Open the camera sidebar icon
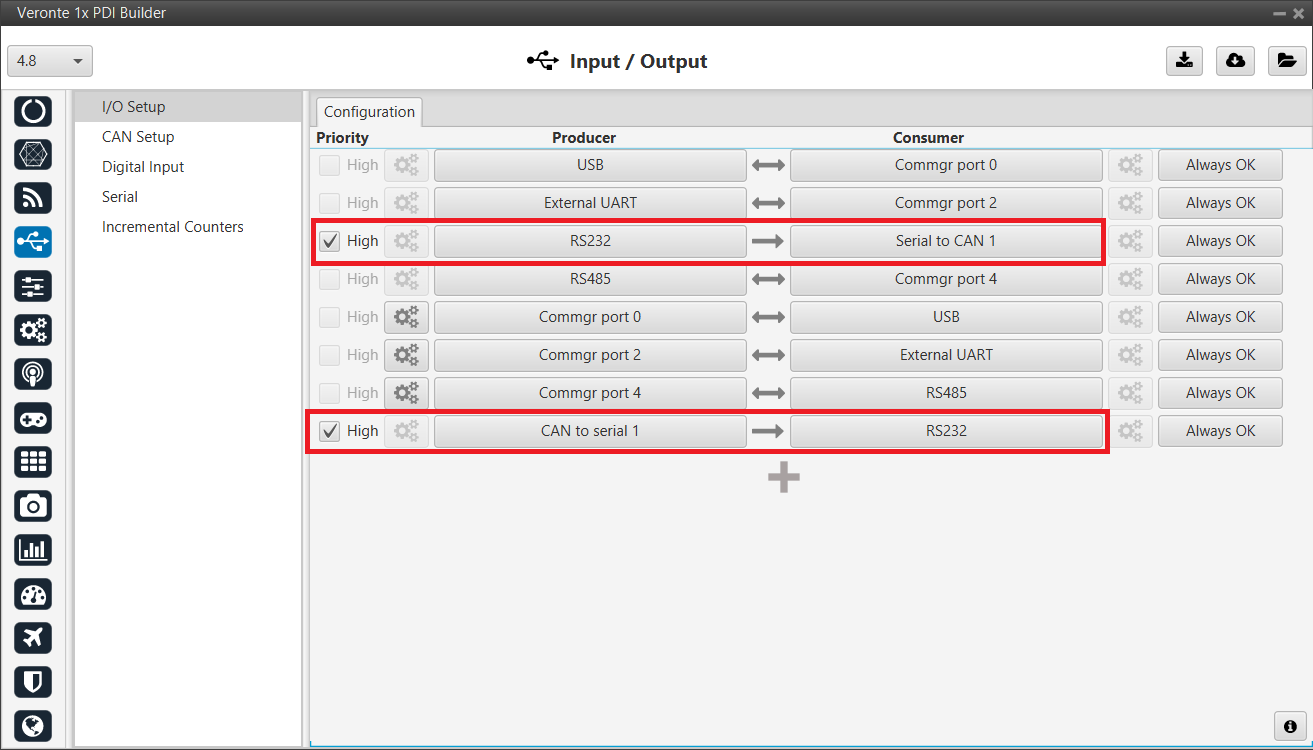 click(x=33, y=506)
